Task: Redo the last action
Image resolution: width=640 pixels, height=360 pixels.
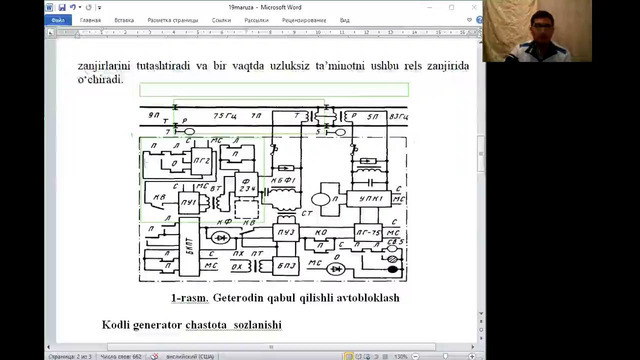Action: click(x=89, y=7)
